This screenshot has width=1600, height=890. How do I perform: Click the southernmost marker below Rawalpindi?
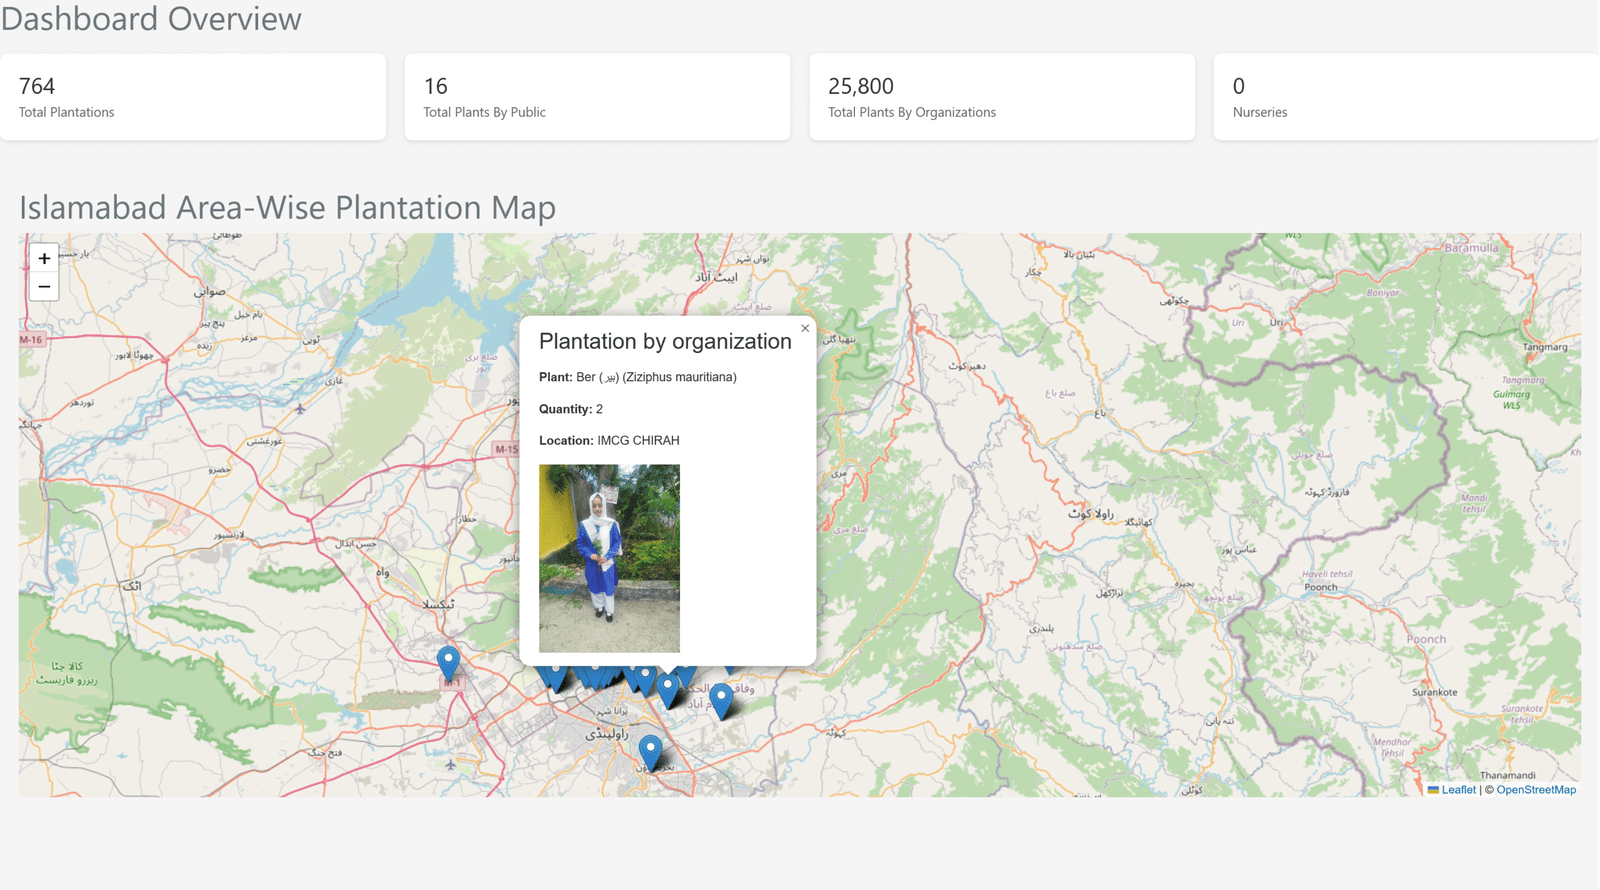(x=650, y=751)
